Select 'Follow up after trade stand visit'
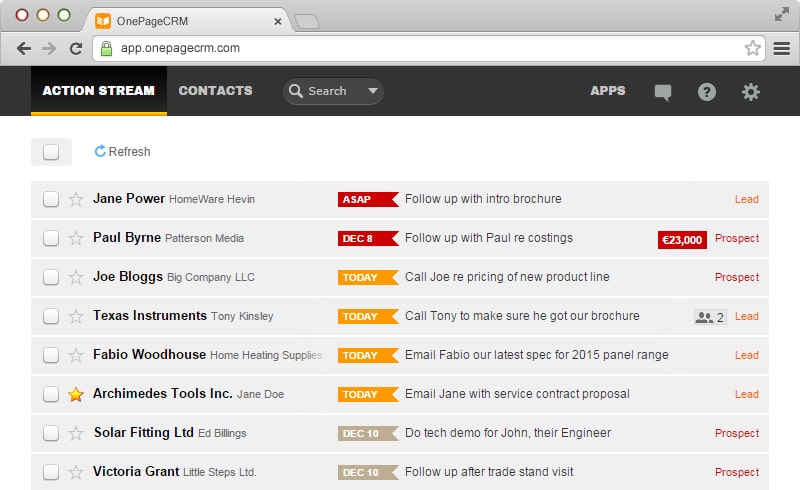 click(489, 472)
